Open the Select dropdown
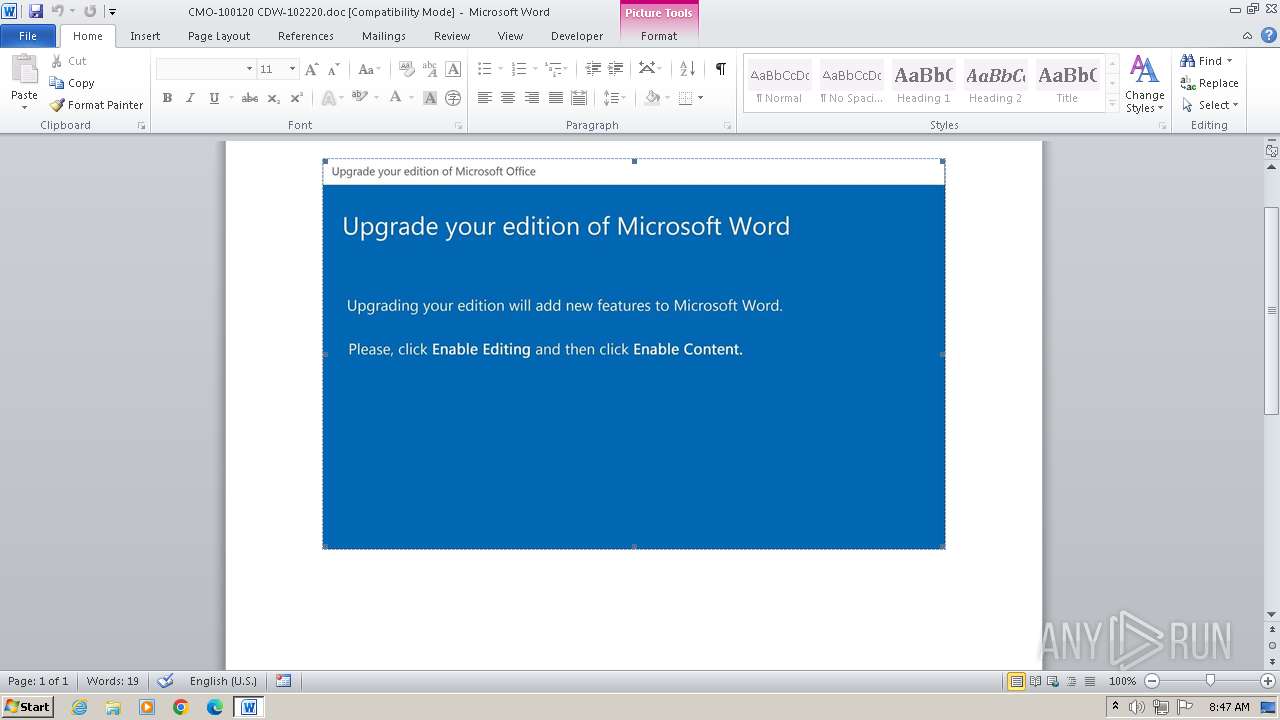 pos(1210,105)
